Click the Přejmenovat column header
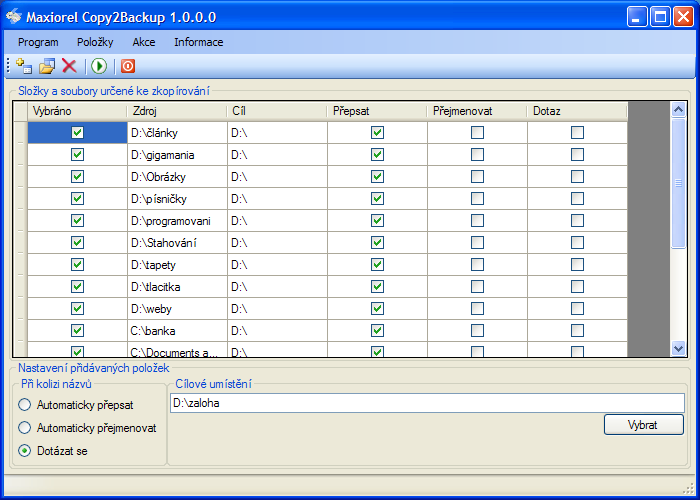The height and width of the screenshot is (500, 700). click(x=477, y=111)
